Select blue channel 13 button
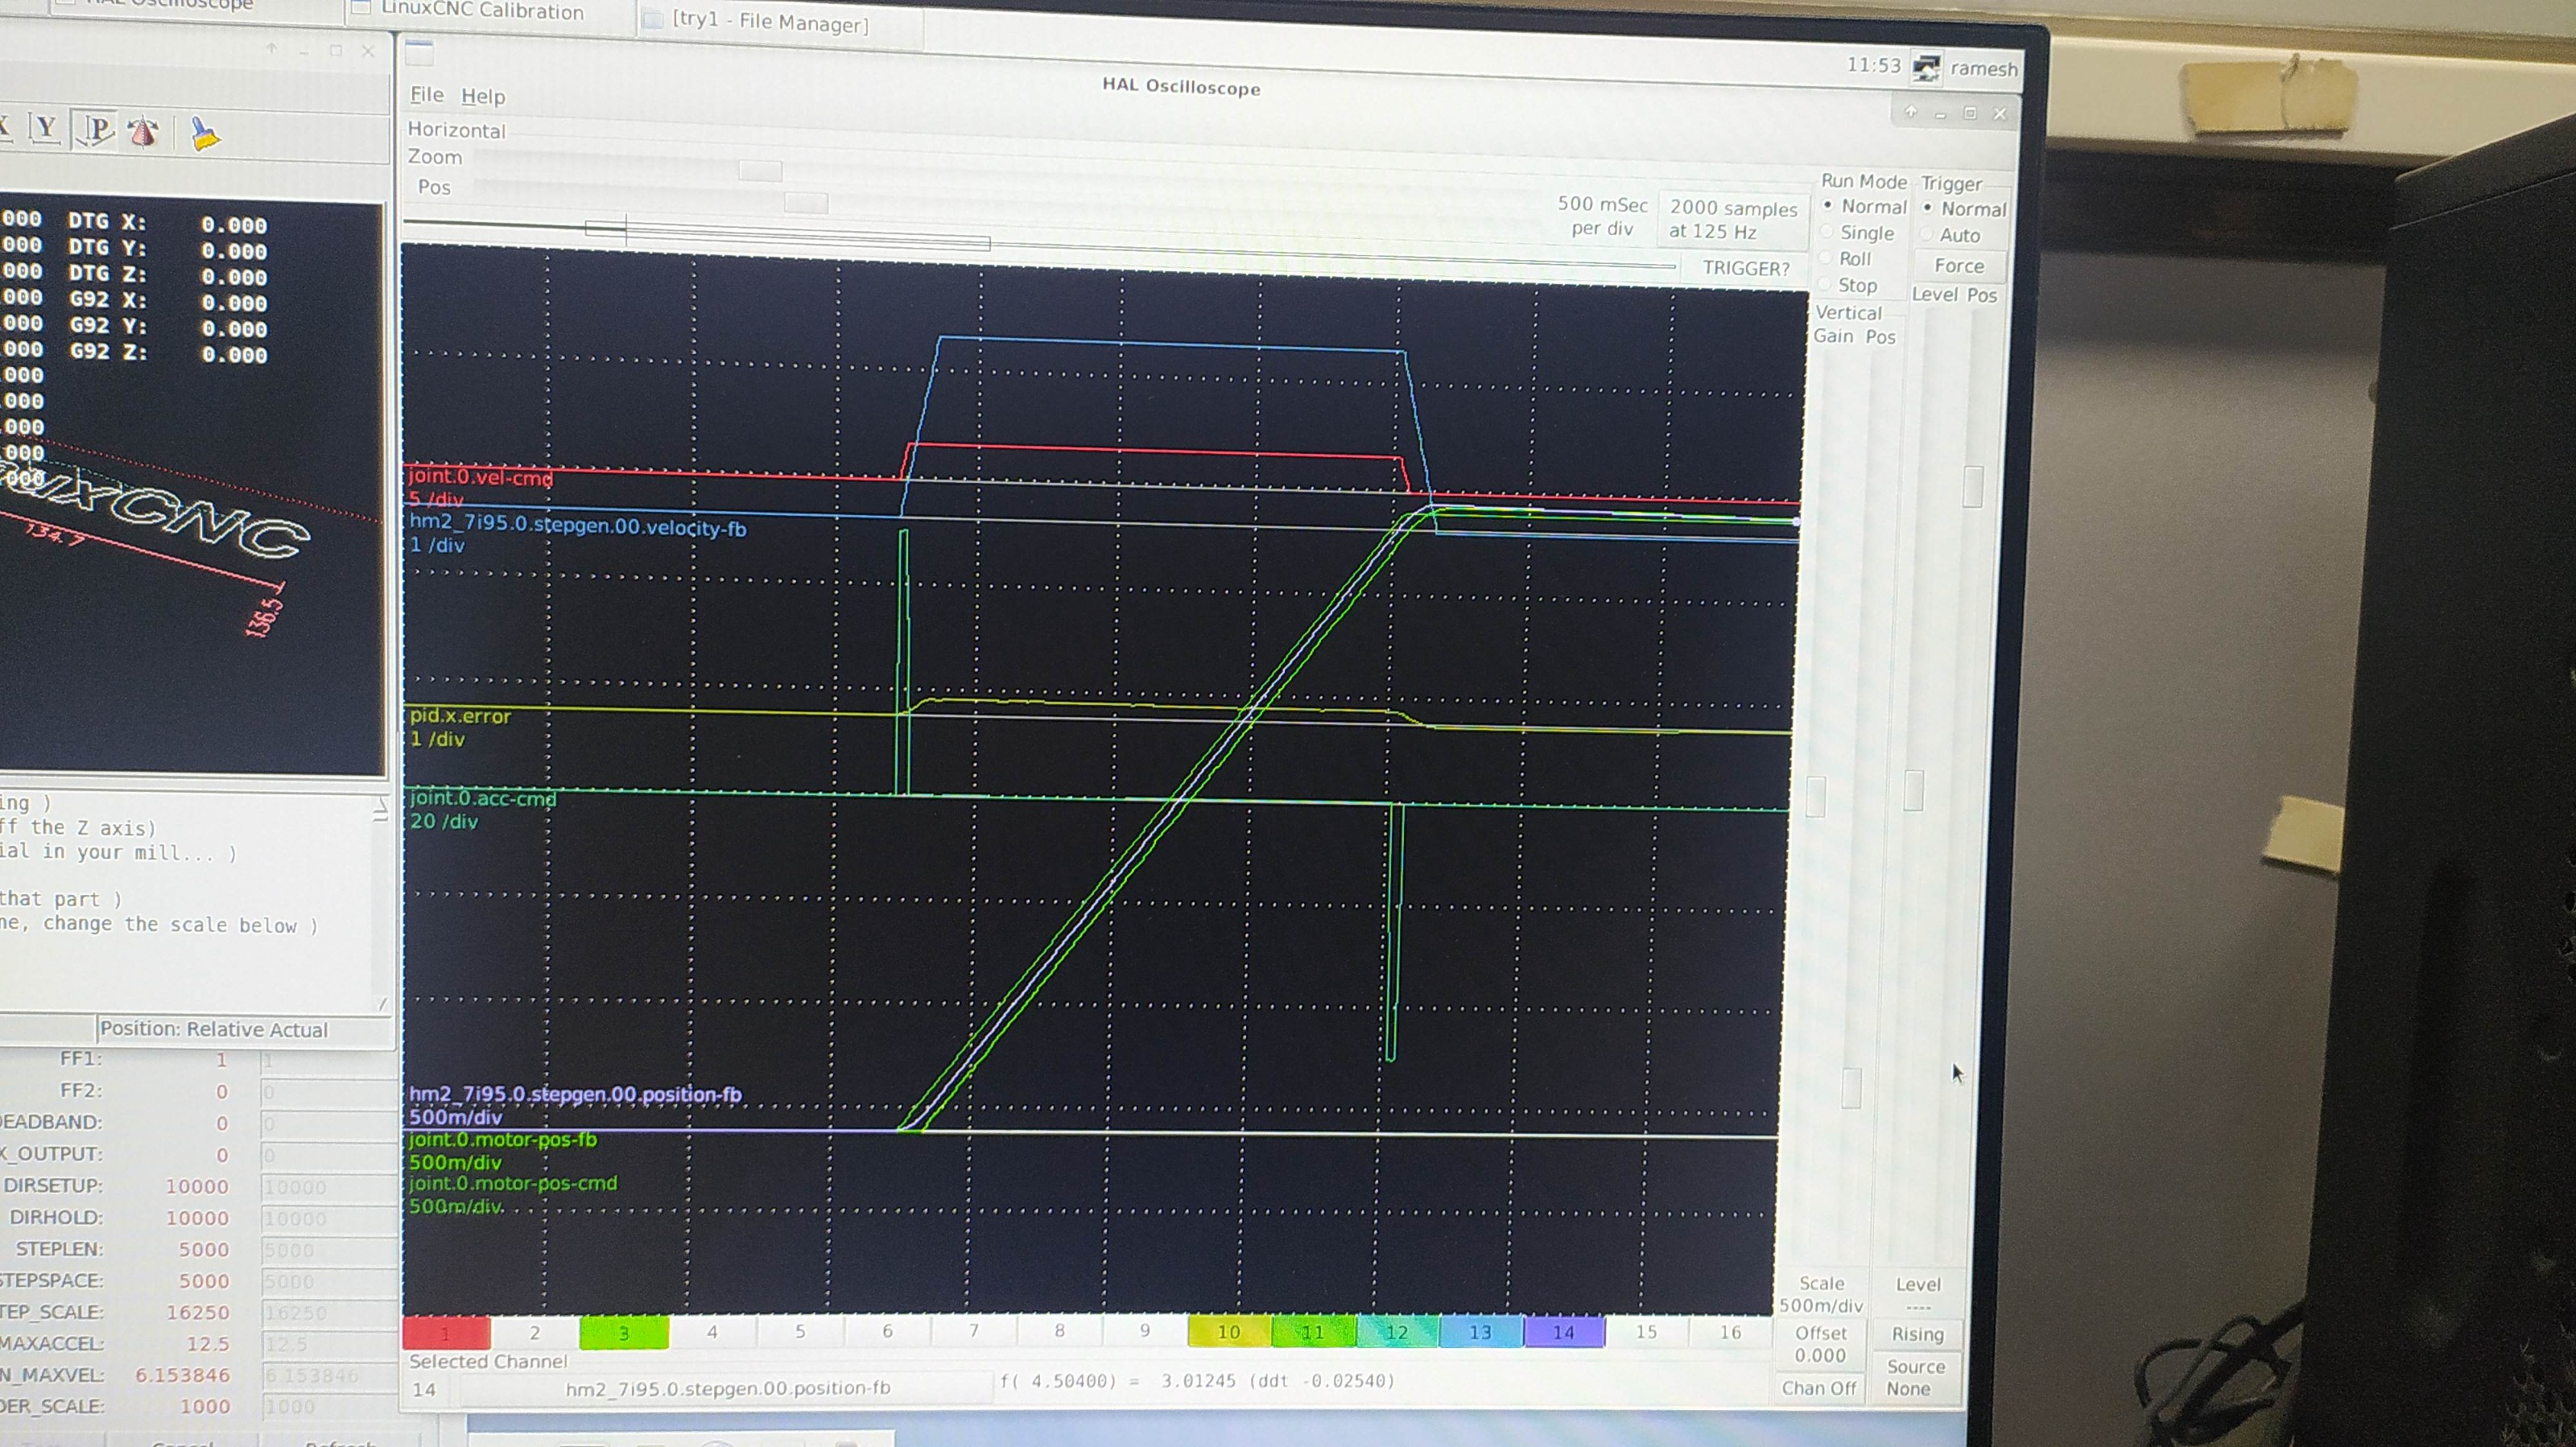Image resolution: width=2576 pixels, height=1447 pixels. (1480, 1331)
